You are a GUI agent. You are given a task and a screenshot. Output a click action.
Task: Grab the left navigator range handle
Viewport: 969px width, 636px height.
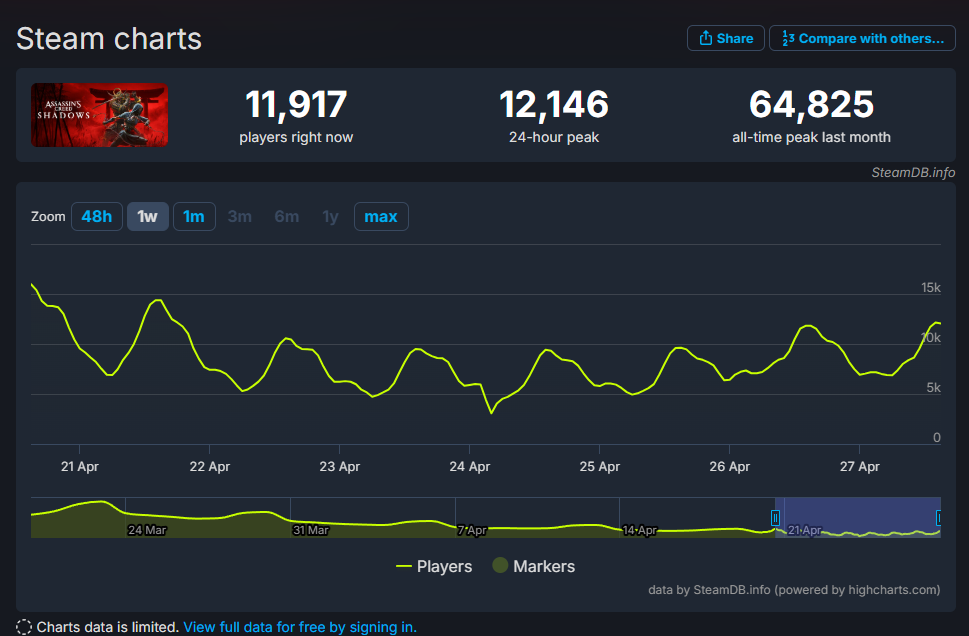tap(775, 518)
